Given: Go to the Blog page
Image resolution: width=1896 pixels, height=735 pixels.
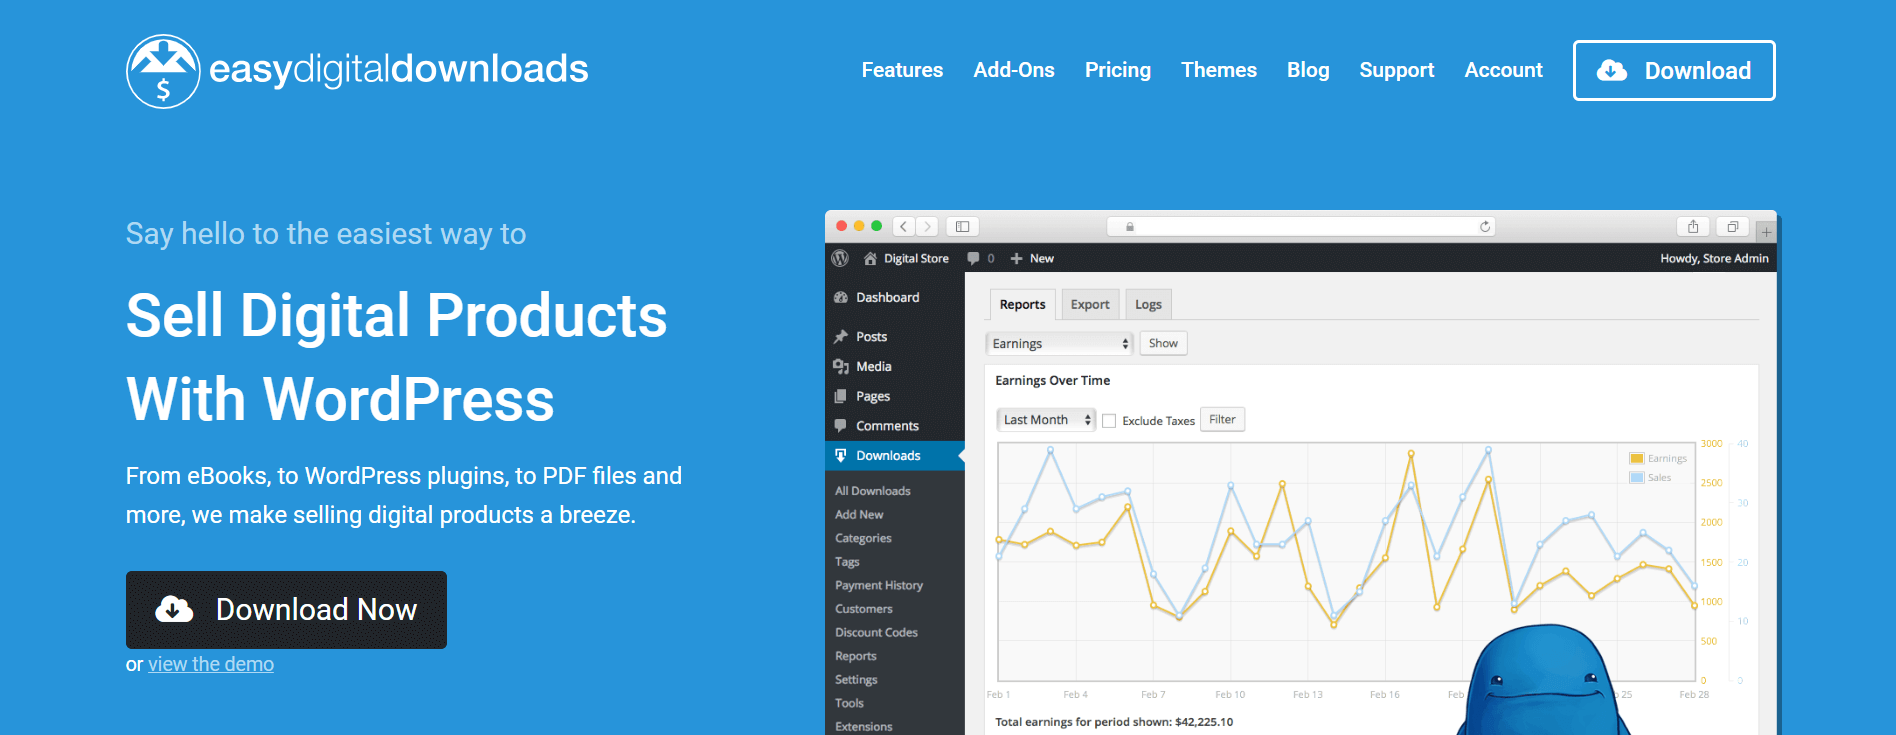Looking at the screenshot, I should 1308,70.
